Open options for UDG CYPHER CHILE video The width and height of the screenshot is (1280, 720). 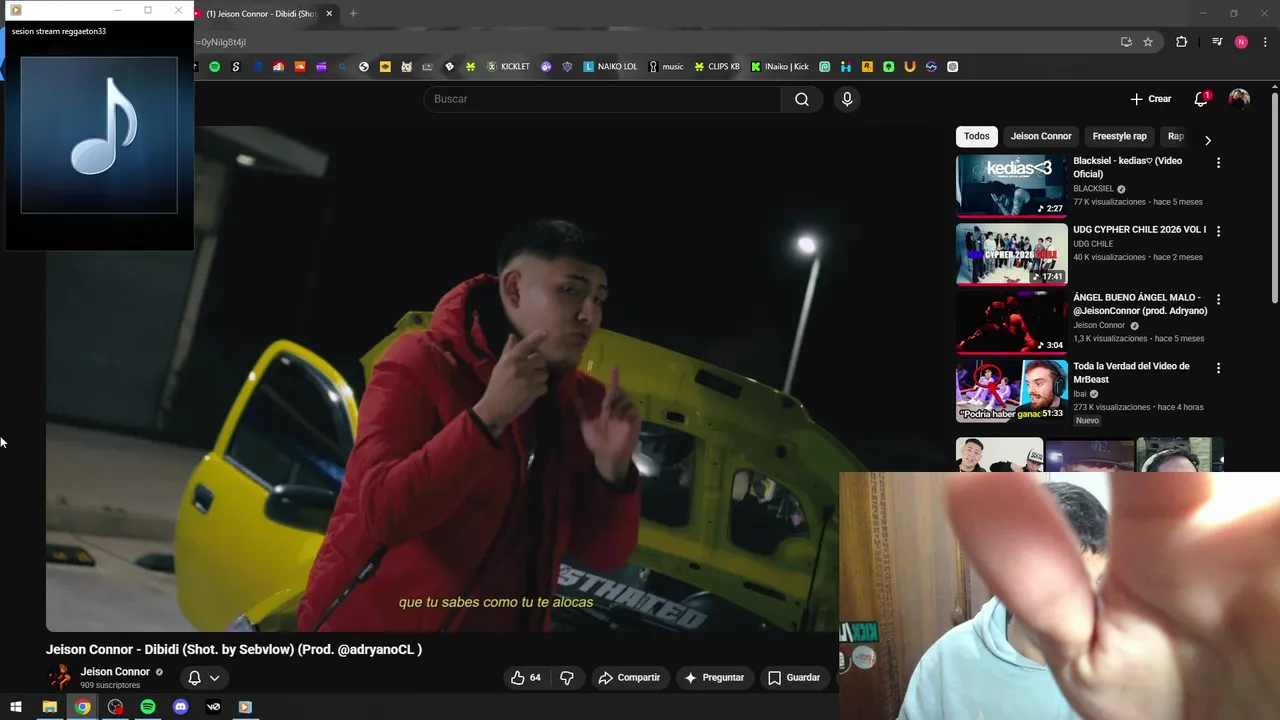[x=1218, y=231]
